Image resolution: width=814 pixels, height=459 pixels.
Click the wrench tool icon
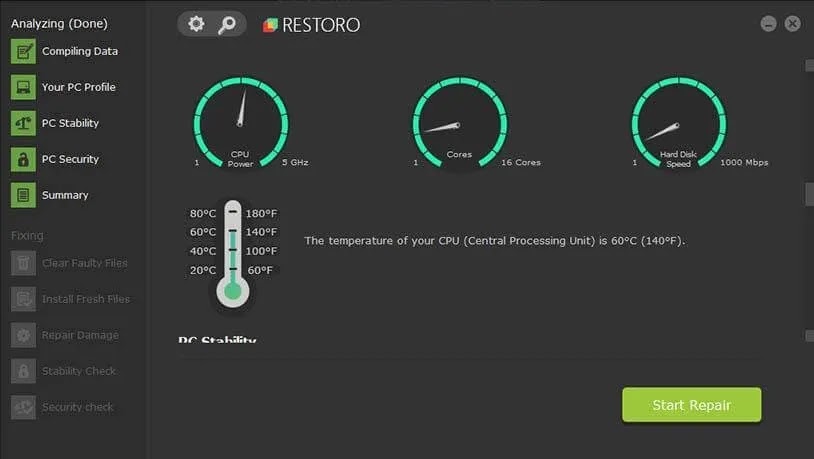tap(227, 24)
